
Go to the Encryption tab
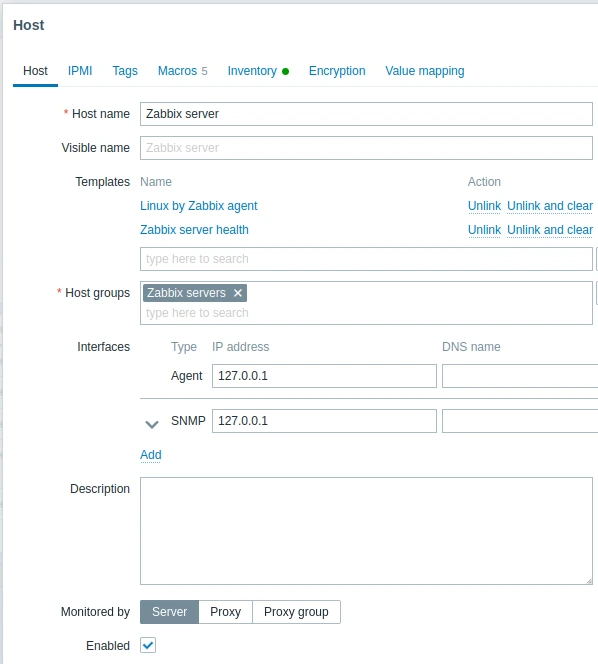[337, 71]
